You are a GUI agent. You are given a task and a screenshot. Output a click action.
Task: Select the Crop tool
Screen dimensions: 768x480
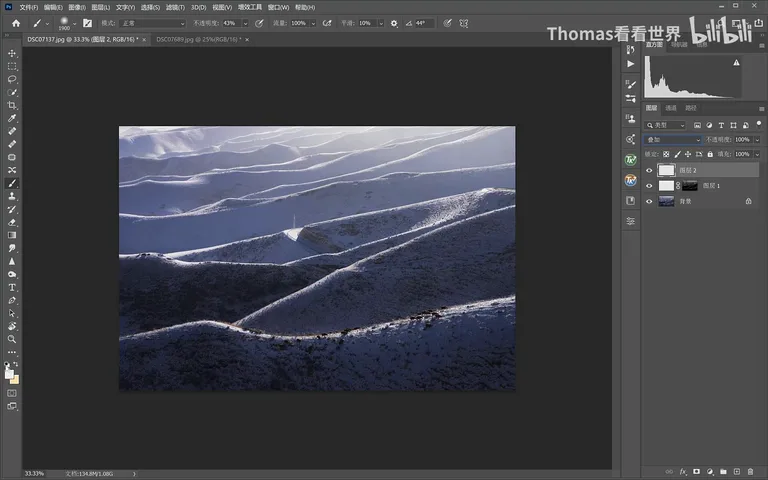tap(12, 105)
